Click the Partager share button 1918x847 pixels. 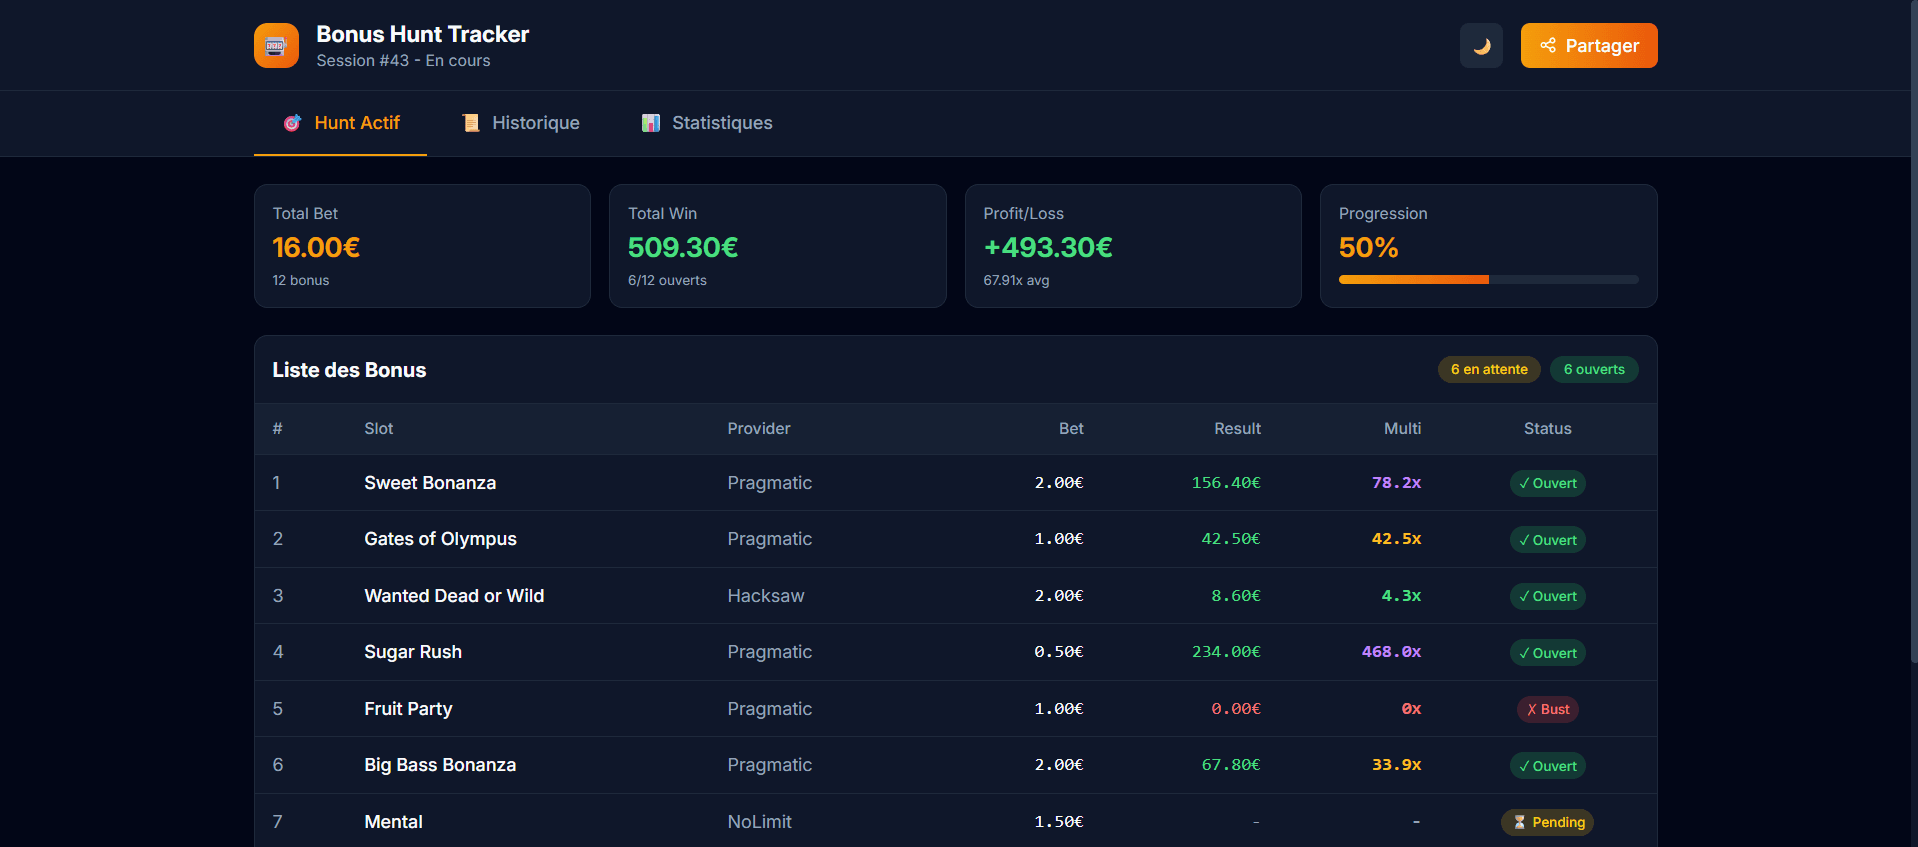pos(1588,46)
